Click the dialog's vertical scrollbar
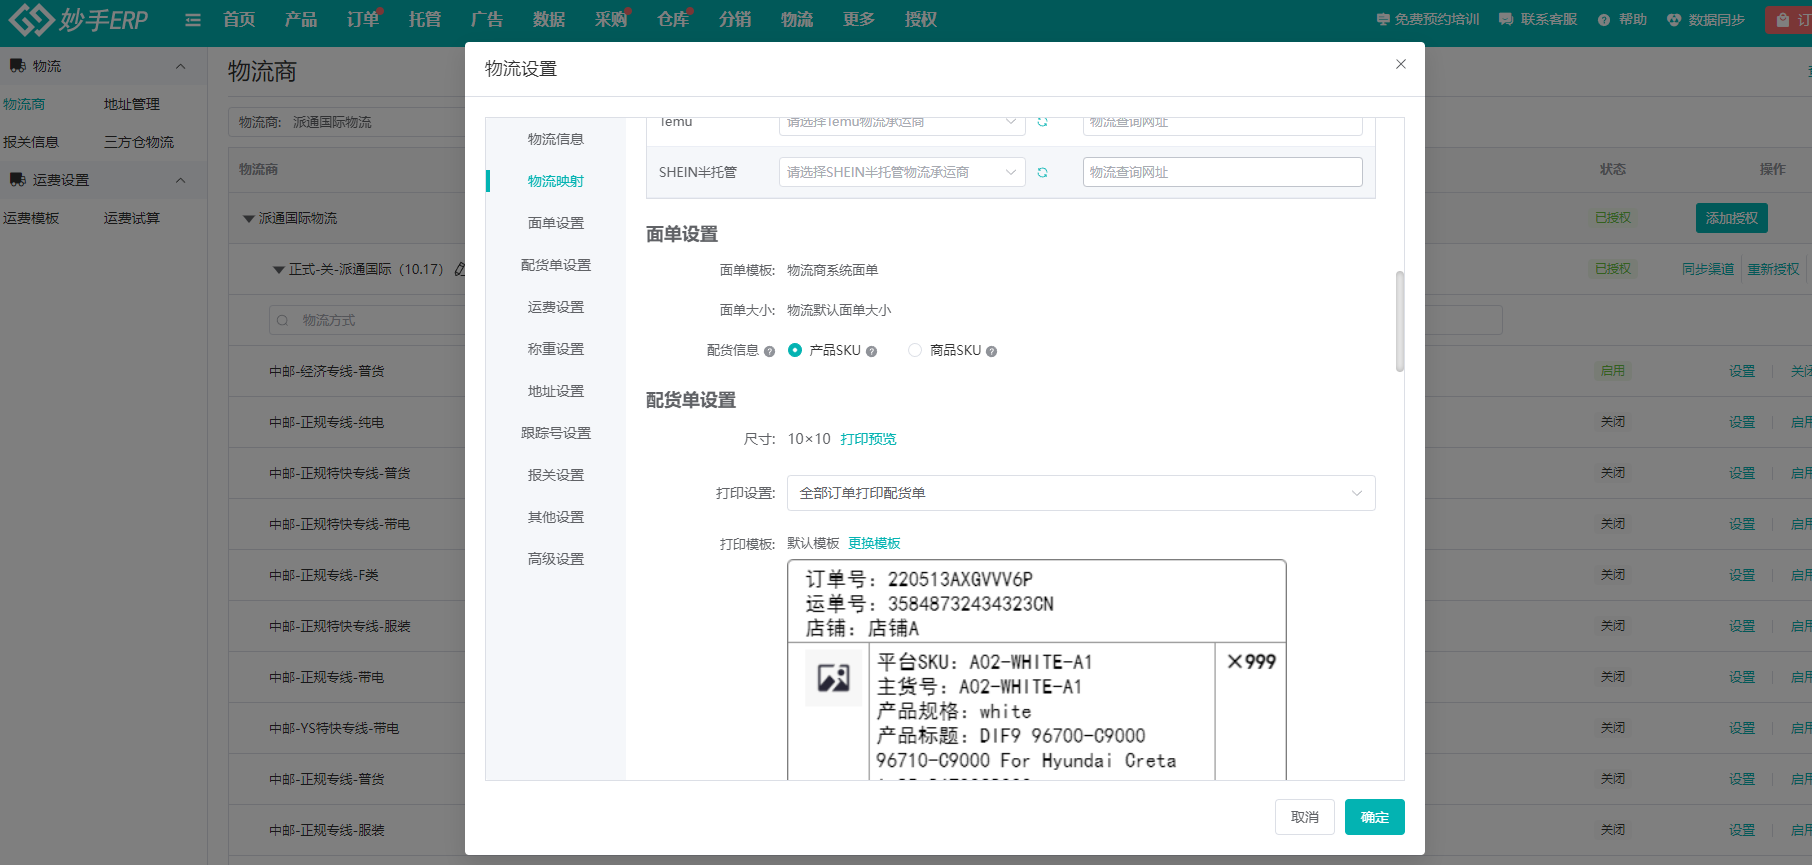 1399,321
